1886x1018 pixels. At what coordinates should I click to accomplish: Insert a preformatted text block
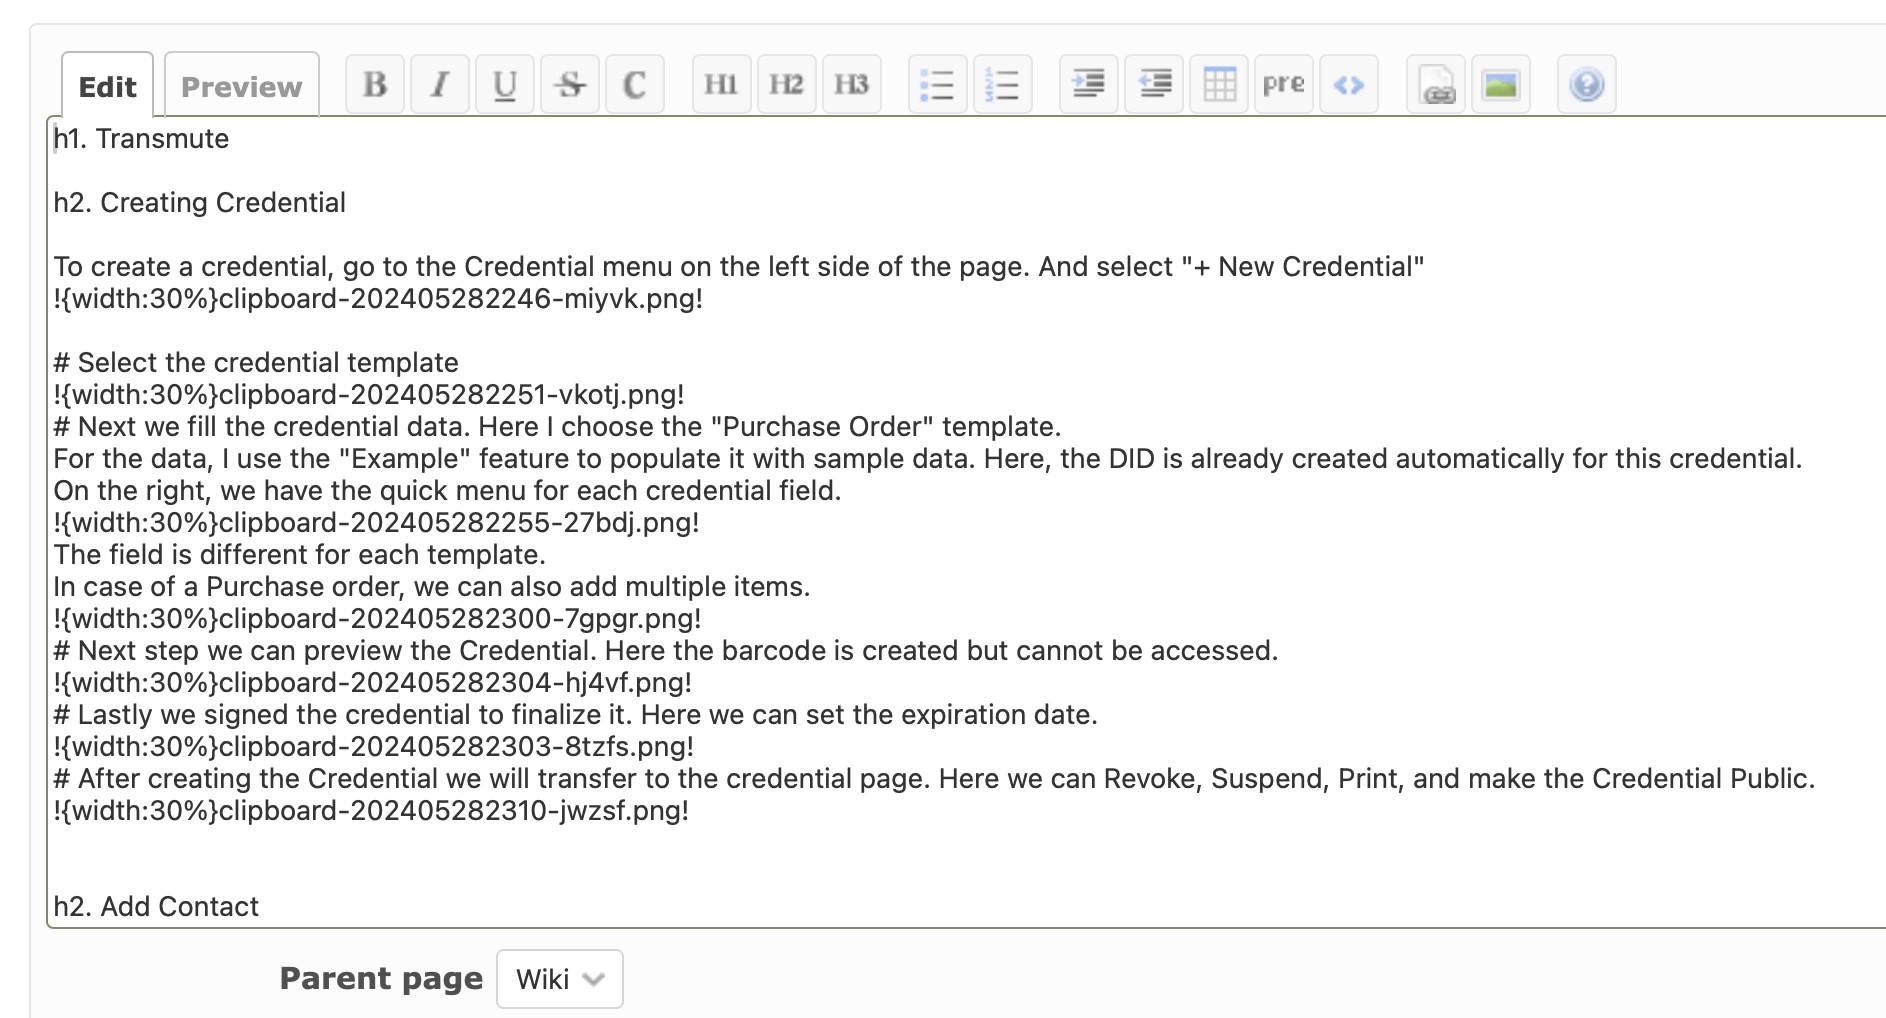pyautogui.click(x=1283, y=85)
